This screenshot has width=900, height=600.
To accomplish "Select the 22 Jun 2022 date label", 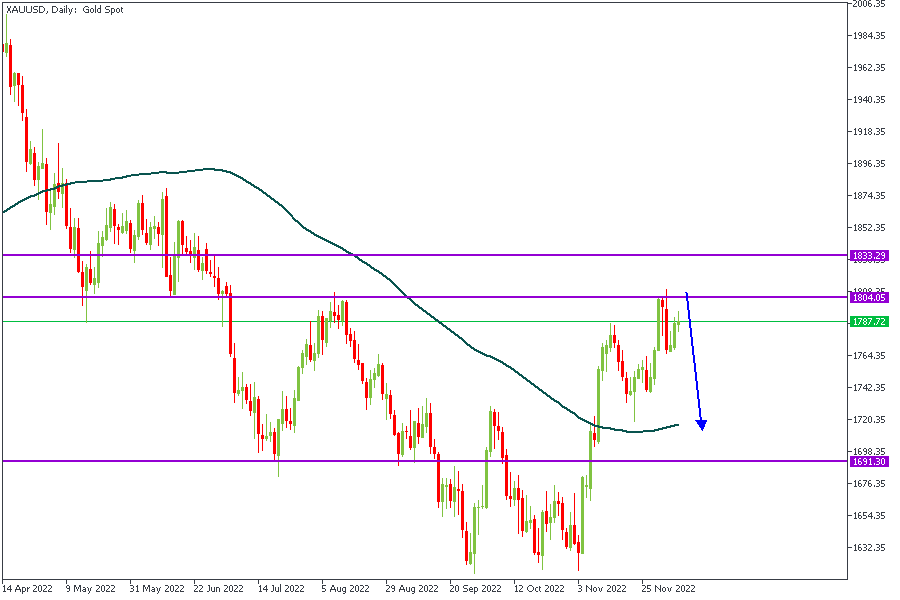I will [218, 589].
